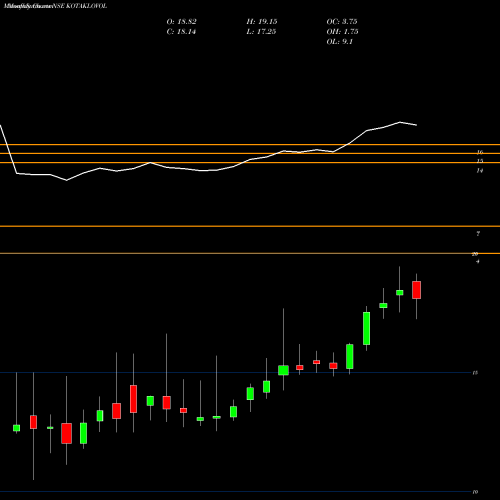The height and width of the screenshot is (500, 500).
Task: Select the high value H: 19.15
Action: pyautogui.click(x=262, y=22)
